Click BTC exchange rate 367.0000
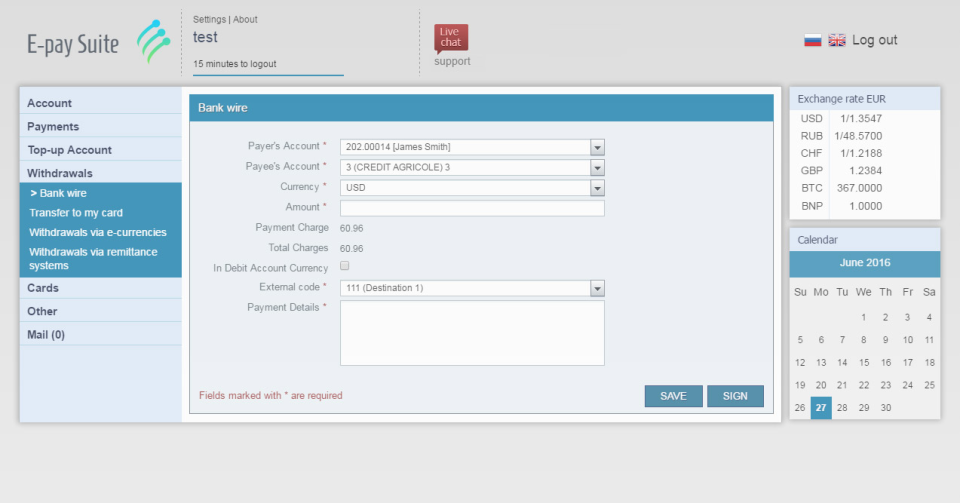Screen dimensions: 960x503 point(860,188)
